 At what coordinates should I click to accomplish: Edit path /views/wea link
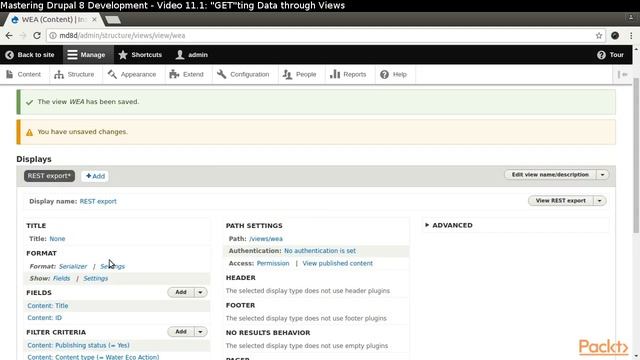pyautogui.click(x=266, y=239)
